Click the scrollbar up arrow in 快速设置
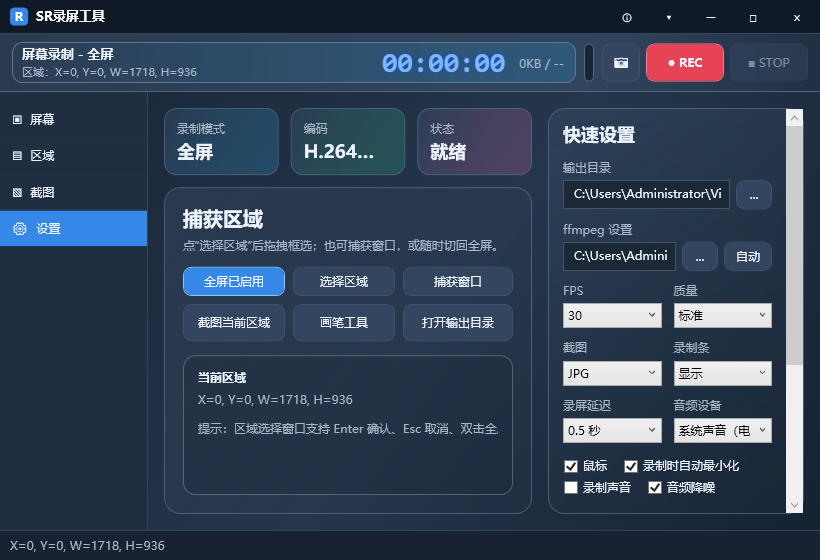 click(794, 118)
